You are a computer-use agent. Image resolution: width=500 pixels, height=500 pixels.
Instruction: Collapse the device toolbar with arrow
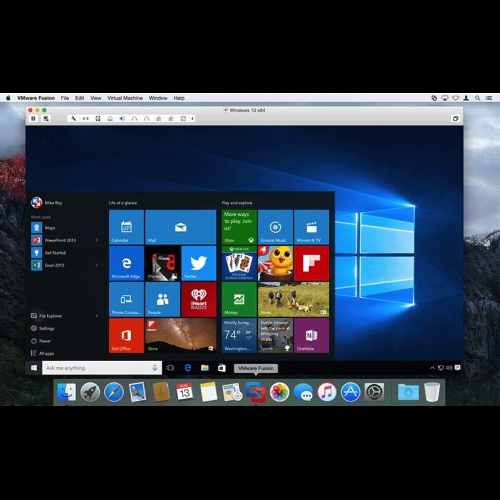(x=192, y=119)
